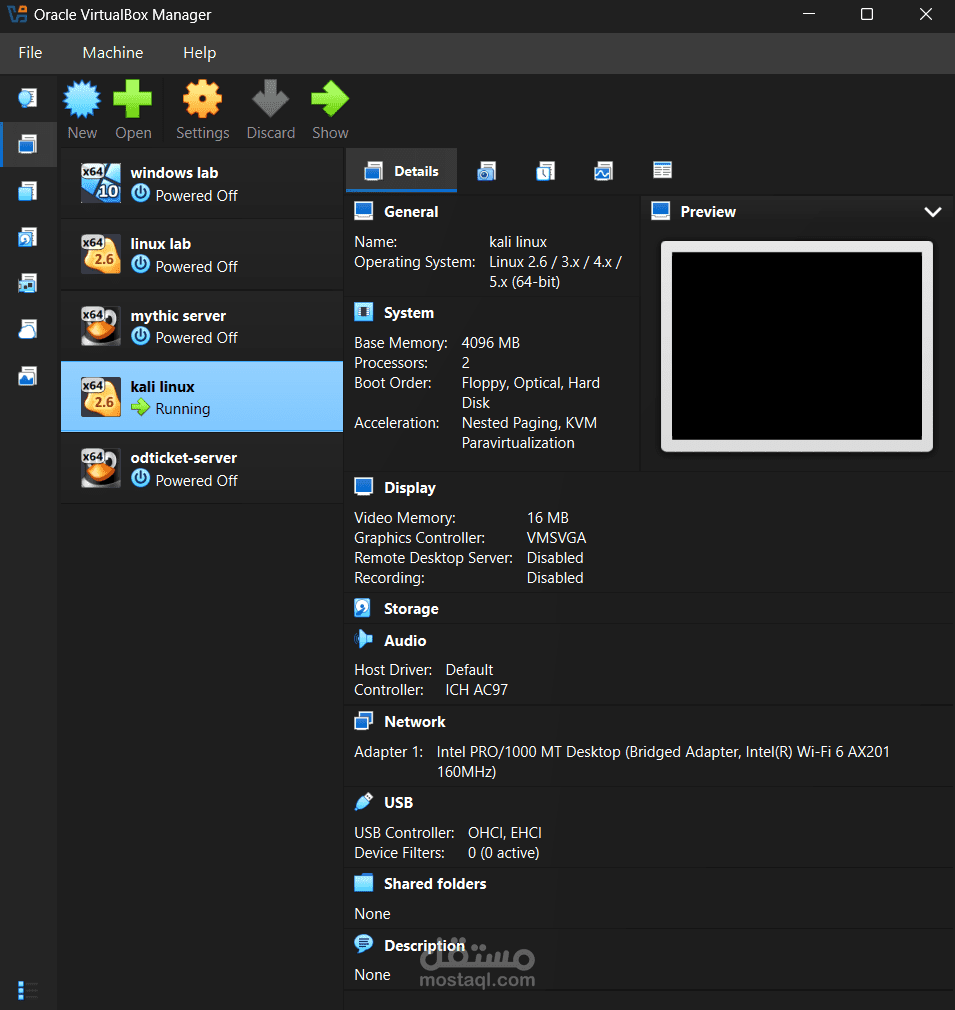Open the General section header

coord(411,212)
